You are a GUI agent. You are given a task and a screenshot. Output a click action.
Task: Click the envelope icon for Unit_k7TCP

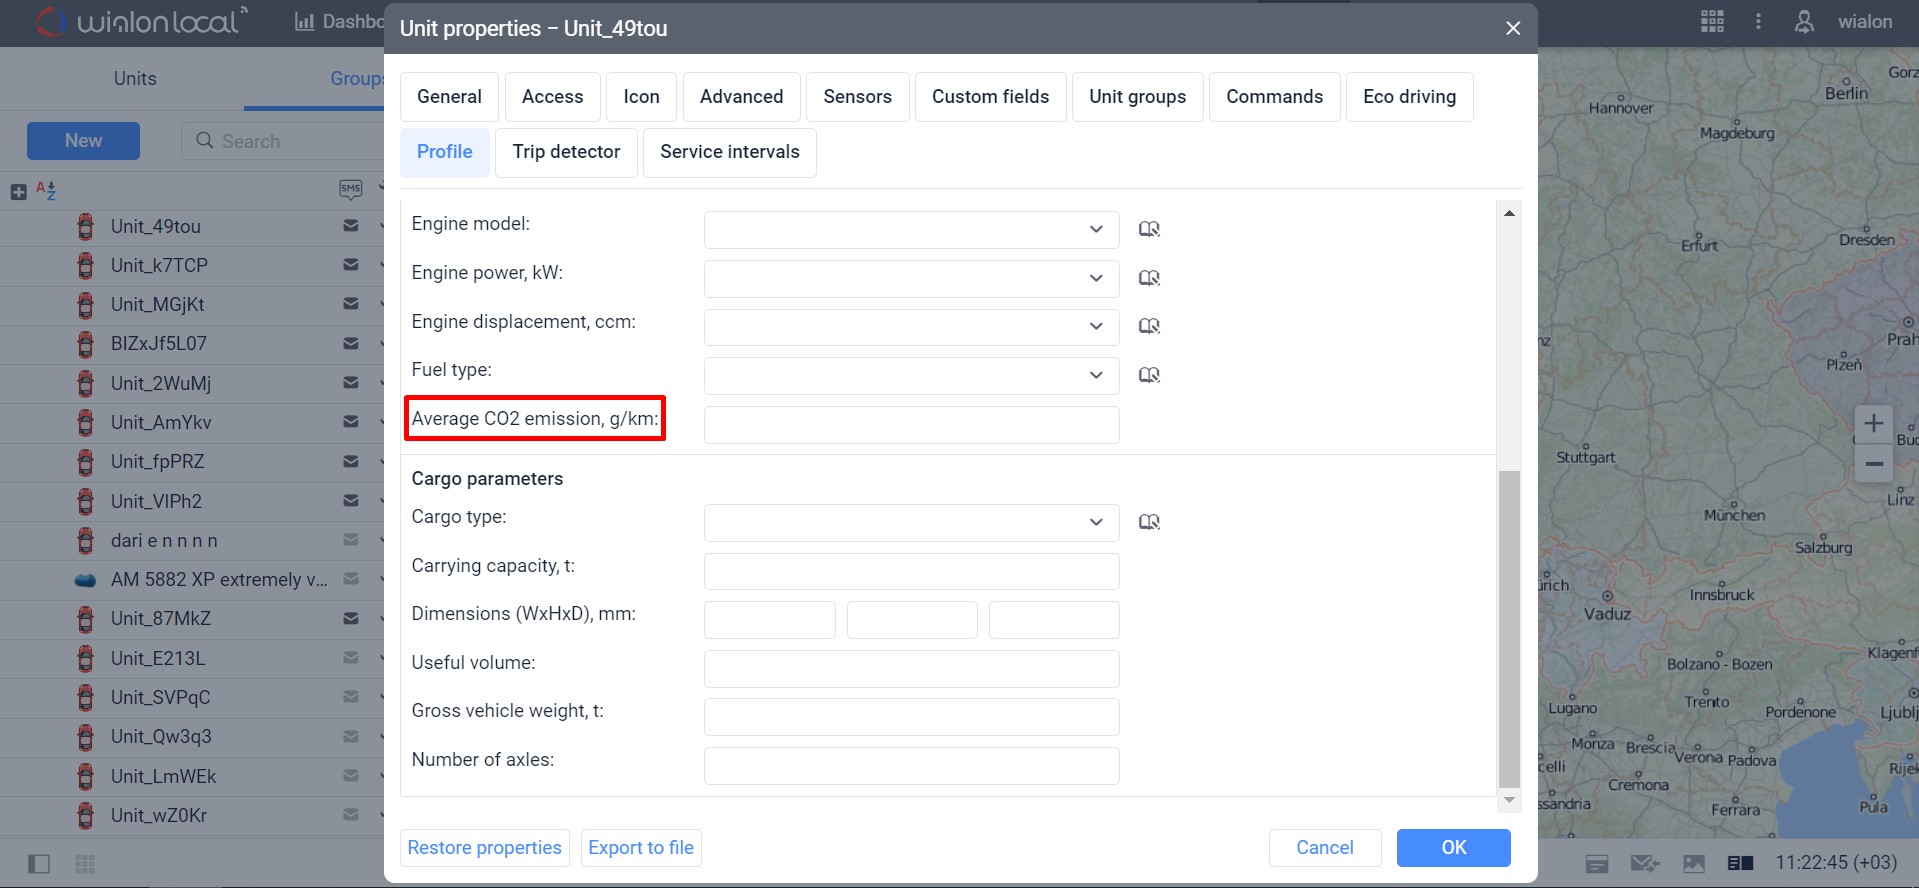coord(351,265)
